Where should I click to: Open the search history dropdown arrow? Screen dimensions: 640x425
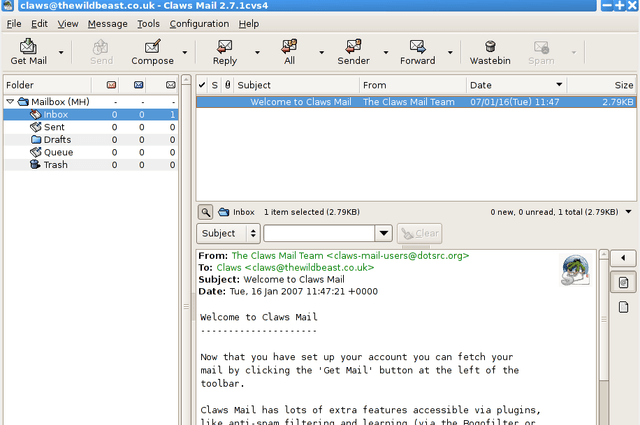coord(384,233)
